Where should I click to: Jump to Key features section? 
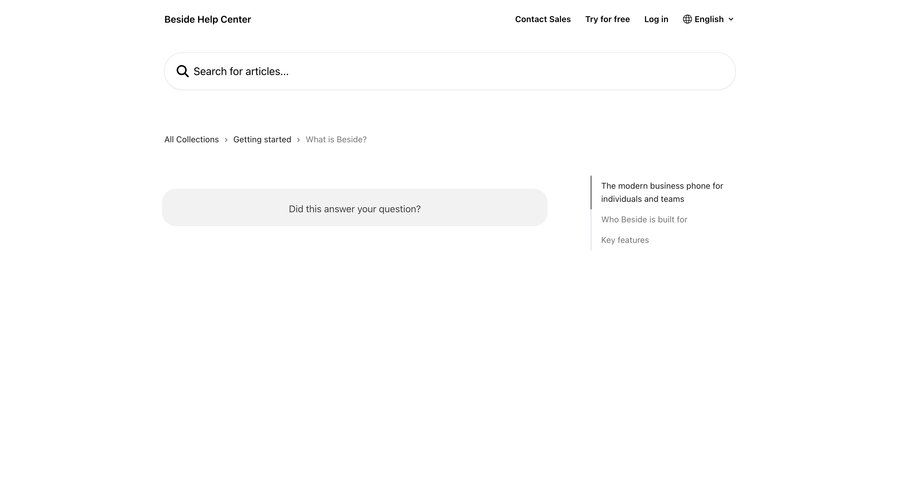click(x=625, y=240)
